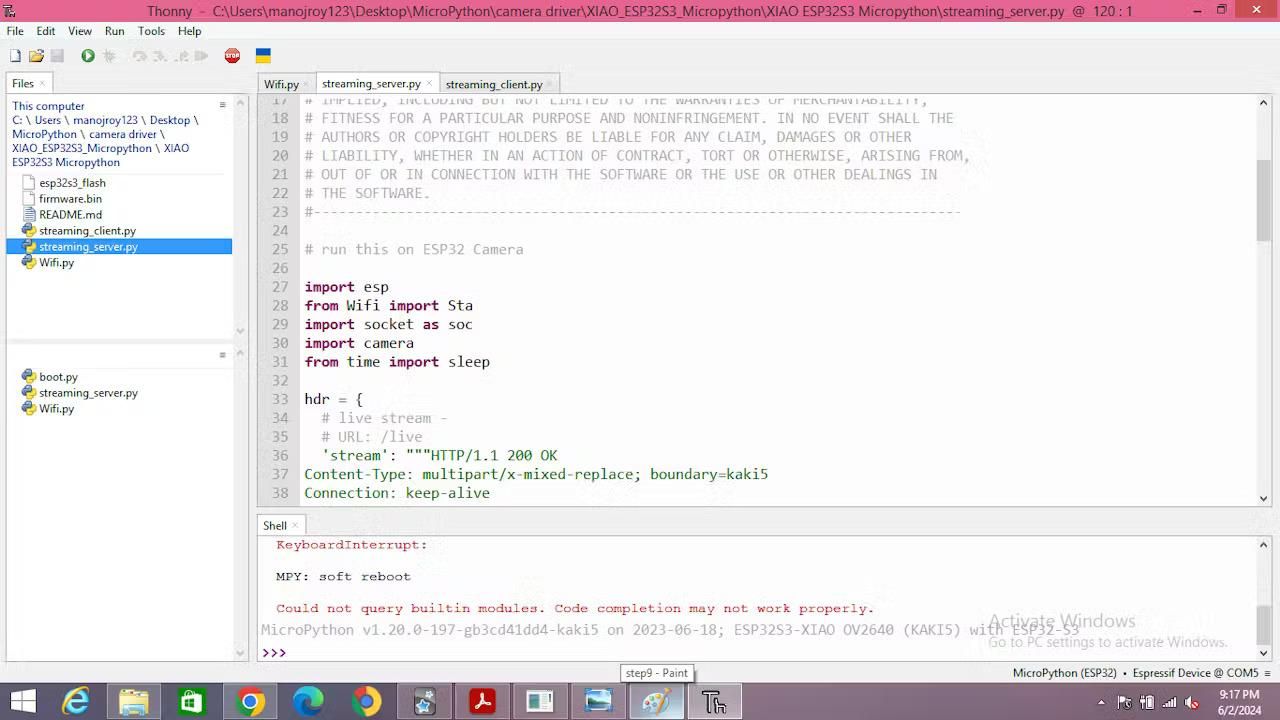
Task: Click the Ukraine flag support icon
Action: point(262,56)
